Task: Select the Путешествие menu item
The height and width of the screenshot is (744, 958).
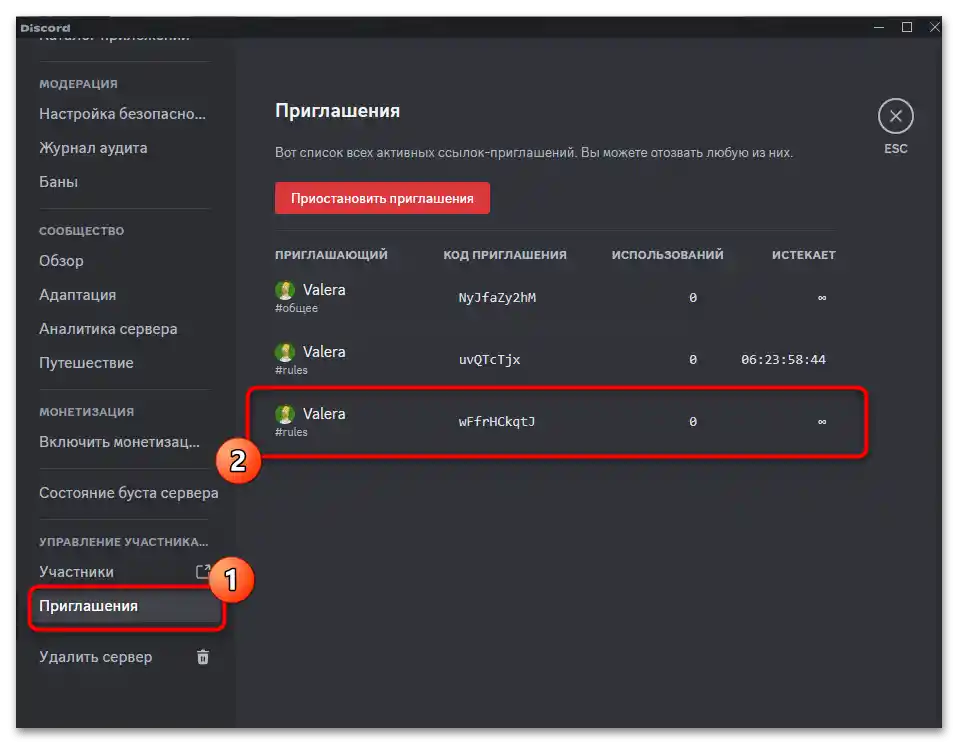Action: (x=86, y=363)
